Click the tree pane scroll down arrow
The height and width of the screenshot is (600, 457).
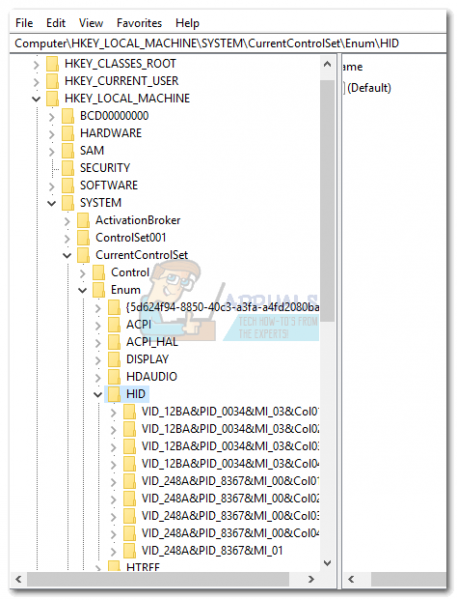pyautogui.click(x=327, y=563)
